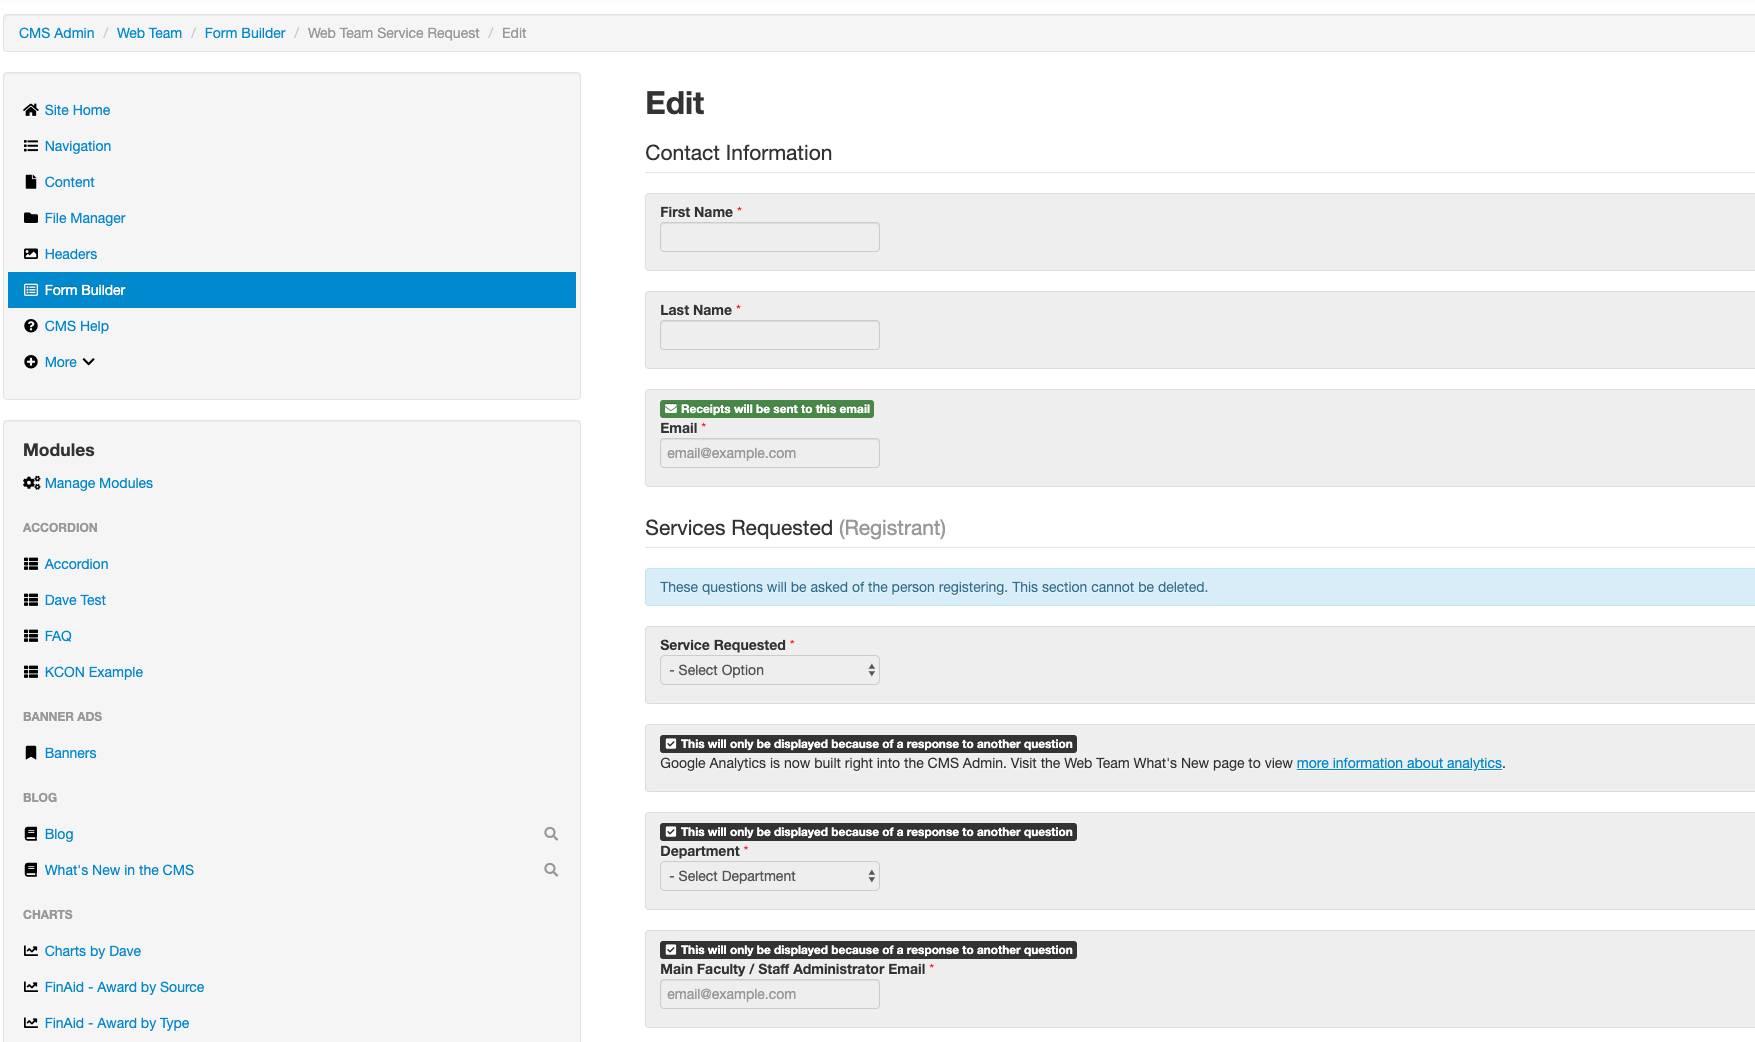Click the search icon next to Blog
Viewport: 1755px width, 1042px height.
click(551, 834)
